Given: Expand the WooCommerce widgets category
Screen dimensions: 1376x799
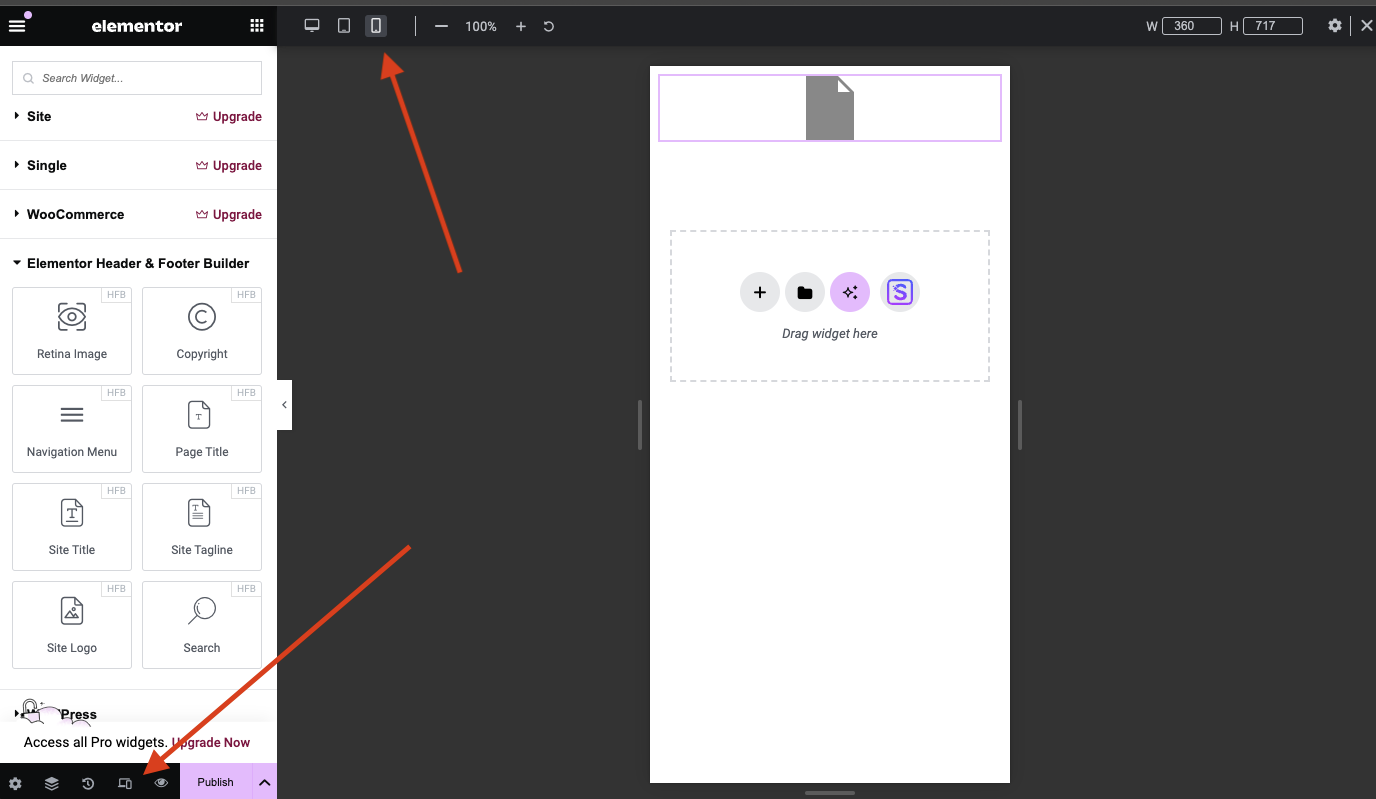Looking at the screenshot, I should [x=75, y=215].
